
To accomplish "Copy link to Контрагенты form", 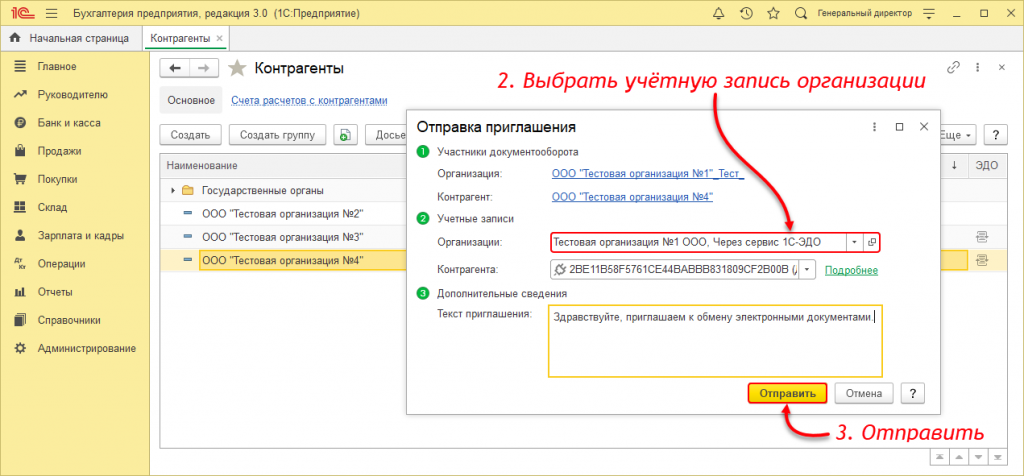I will [x=953, y=67].
